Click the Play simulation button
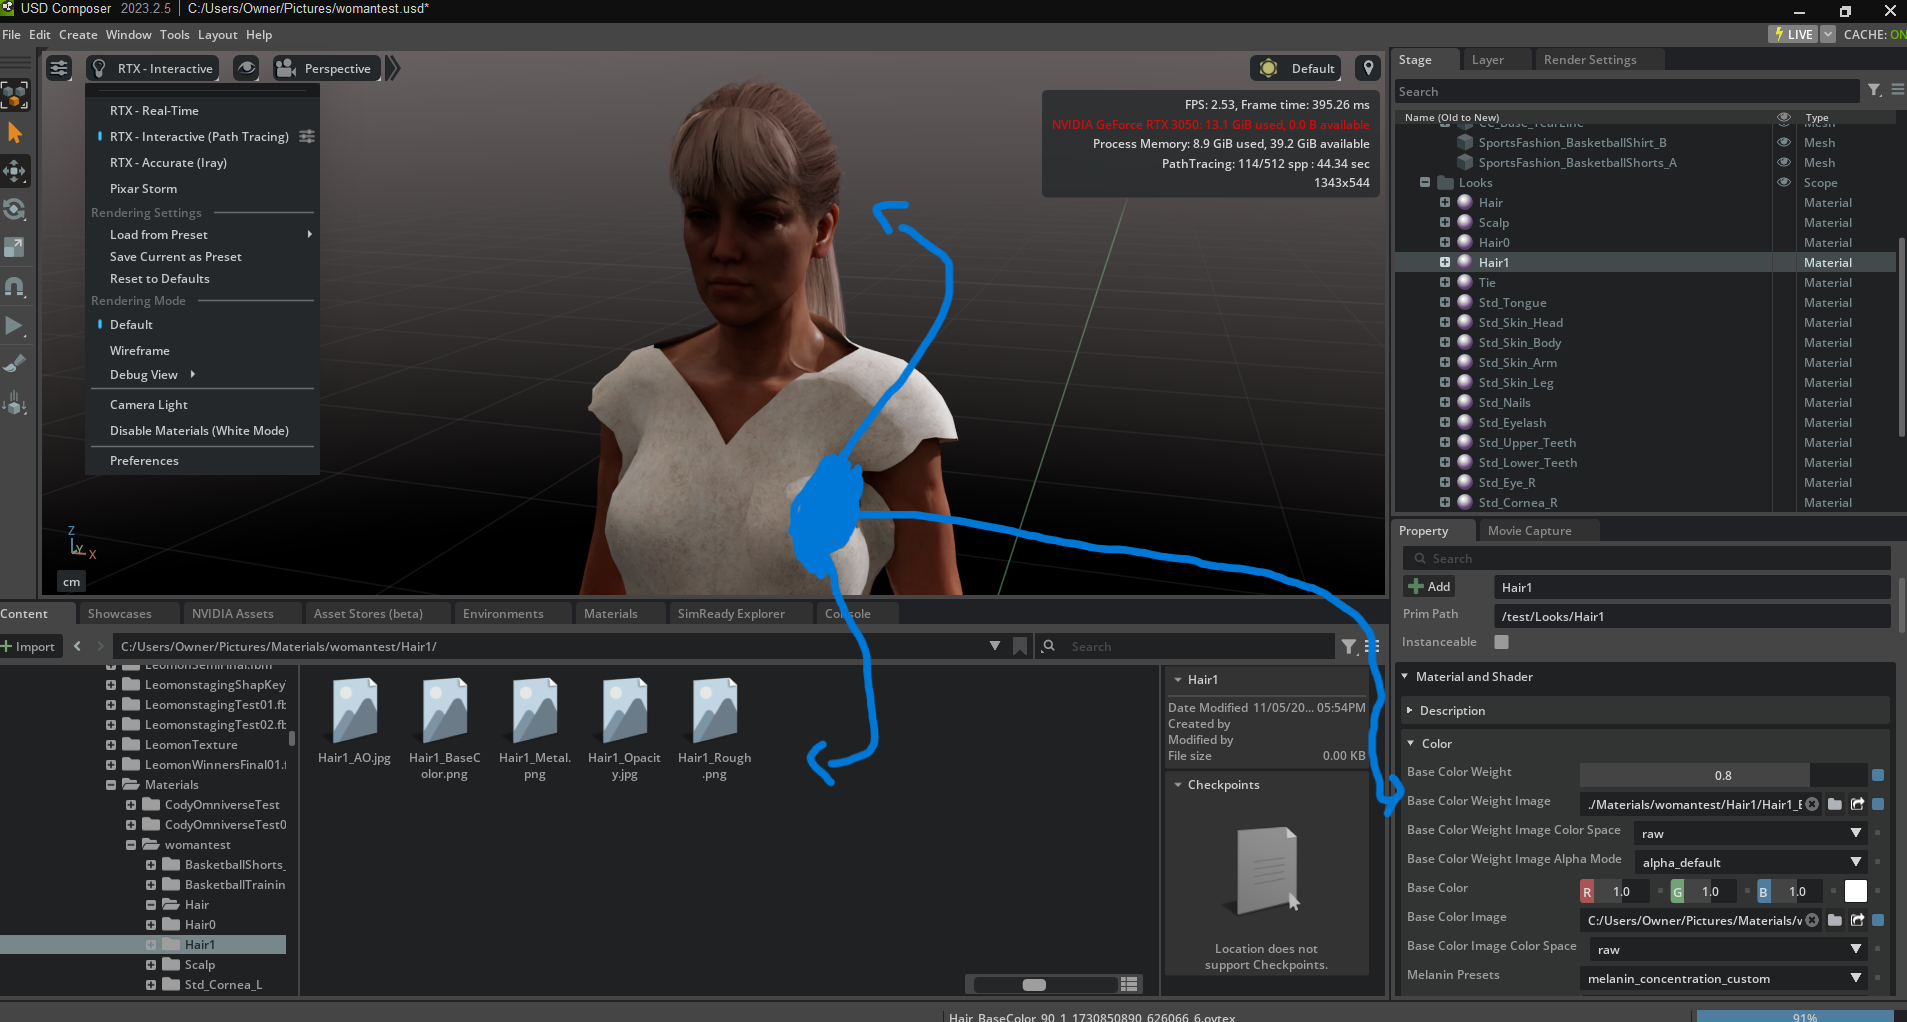The height and width of the screenshot is (1022, 1907). [15, 325]
